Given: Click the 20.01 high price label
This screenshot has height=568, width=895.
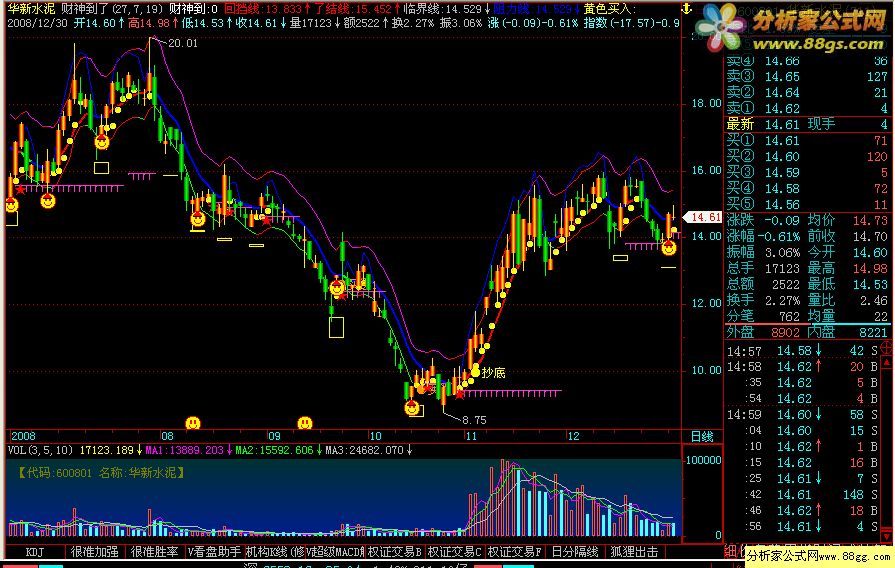Looking at the screenshot, I should click(x=183, y=43).
